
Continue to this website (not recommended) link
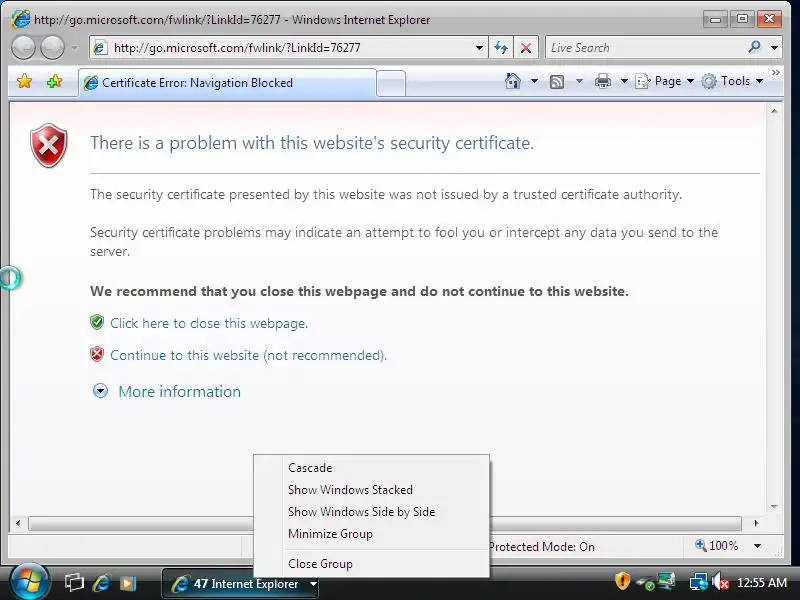pyautogui.click(x=248, y=355)
